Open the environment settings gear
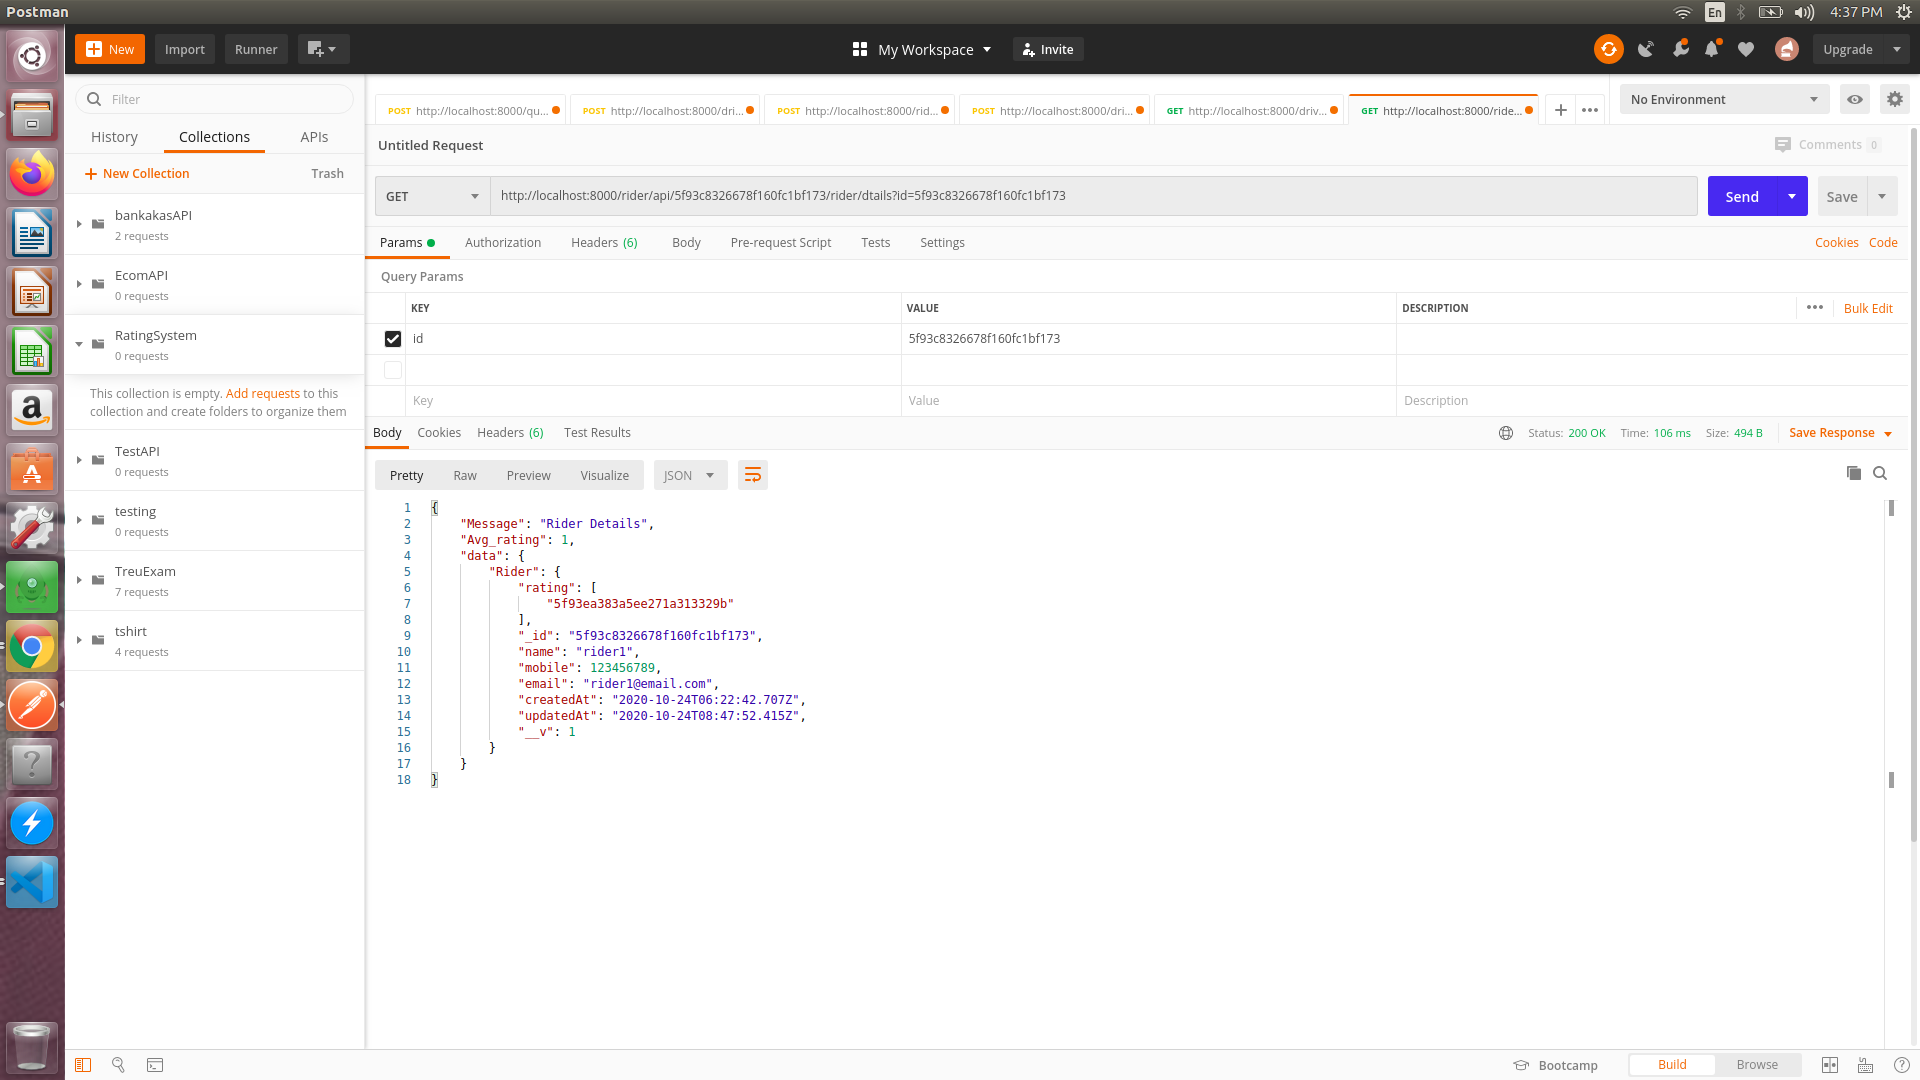 1894,99
